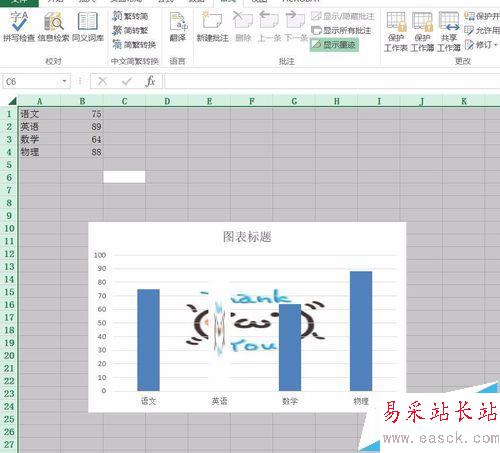Image resolution: width=500 pixels, height=453 pixels.
Task: Click the selected white cell C6
Action: pos(124,177)
